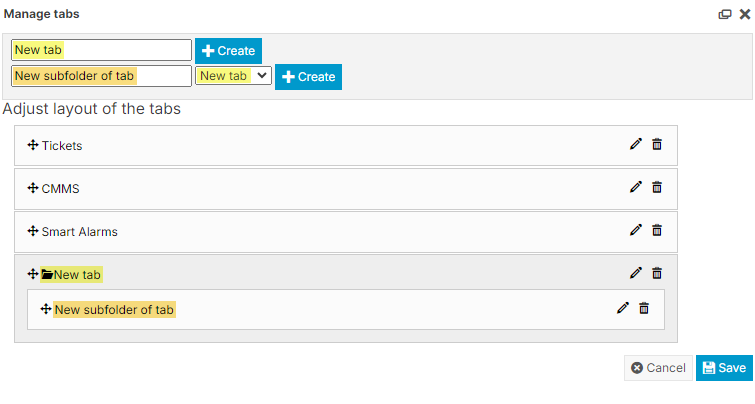Open the parent tab dropdown selector
Viewport: 755px width, 404px height.
tap(234, 76)
